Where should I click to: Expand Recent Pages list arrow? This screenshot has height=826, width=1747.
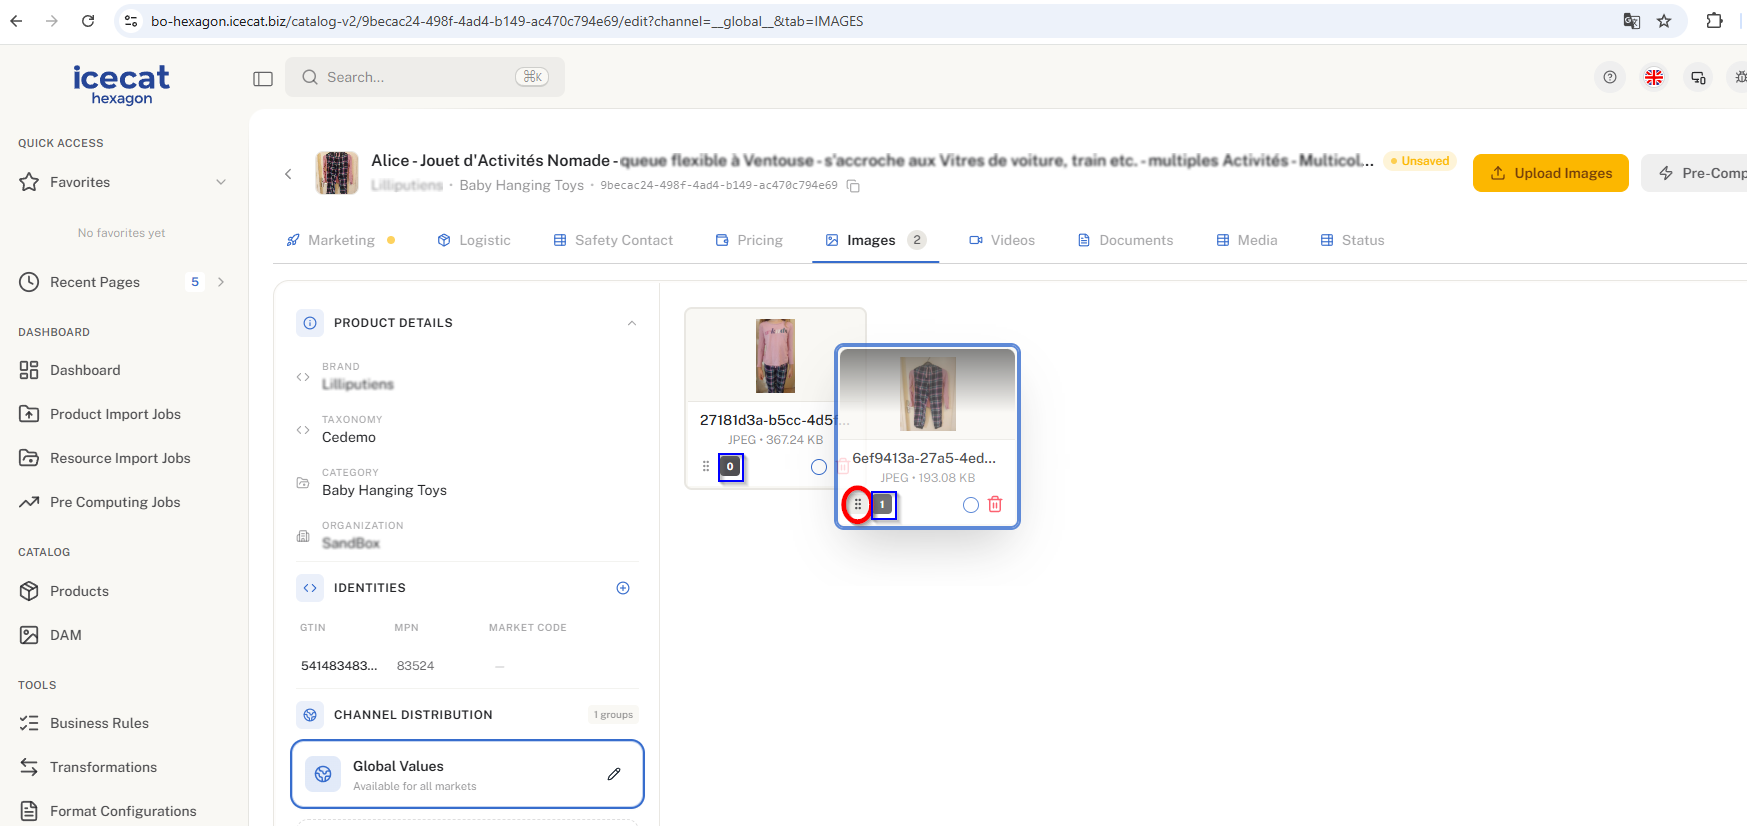point(221,282)
